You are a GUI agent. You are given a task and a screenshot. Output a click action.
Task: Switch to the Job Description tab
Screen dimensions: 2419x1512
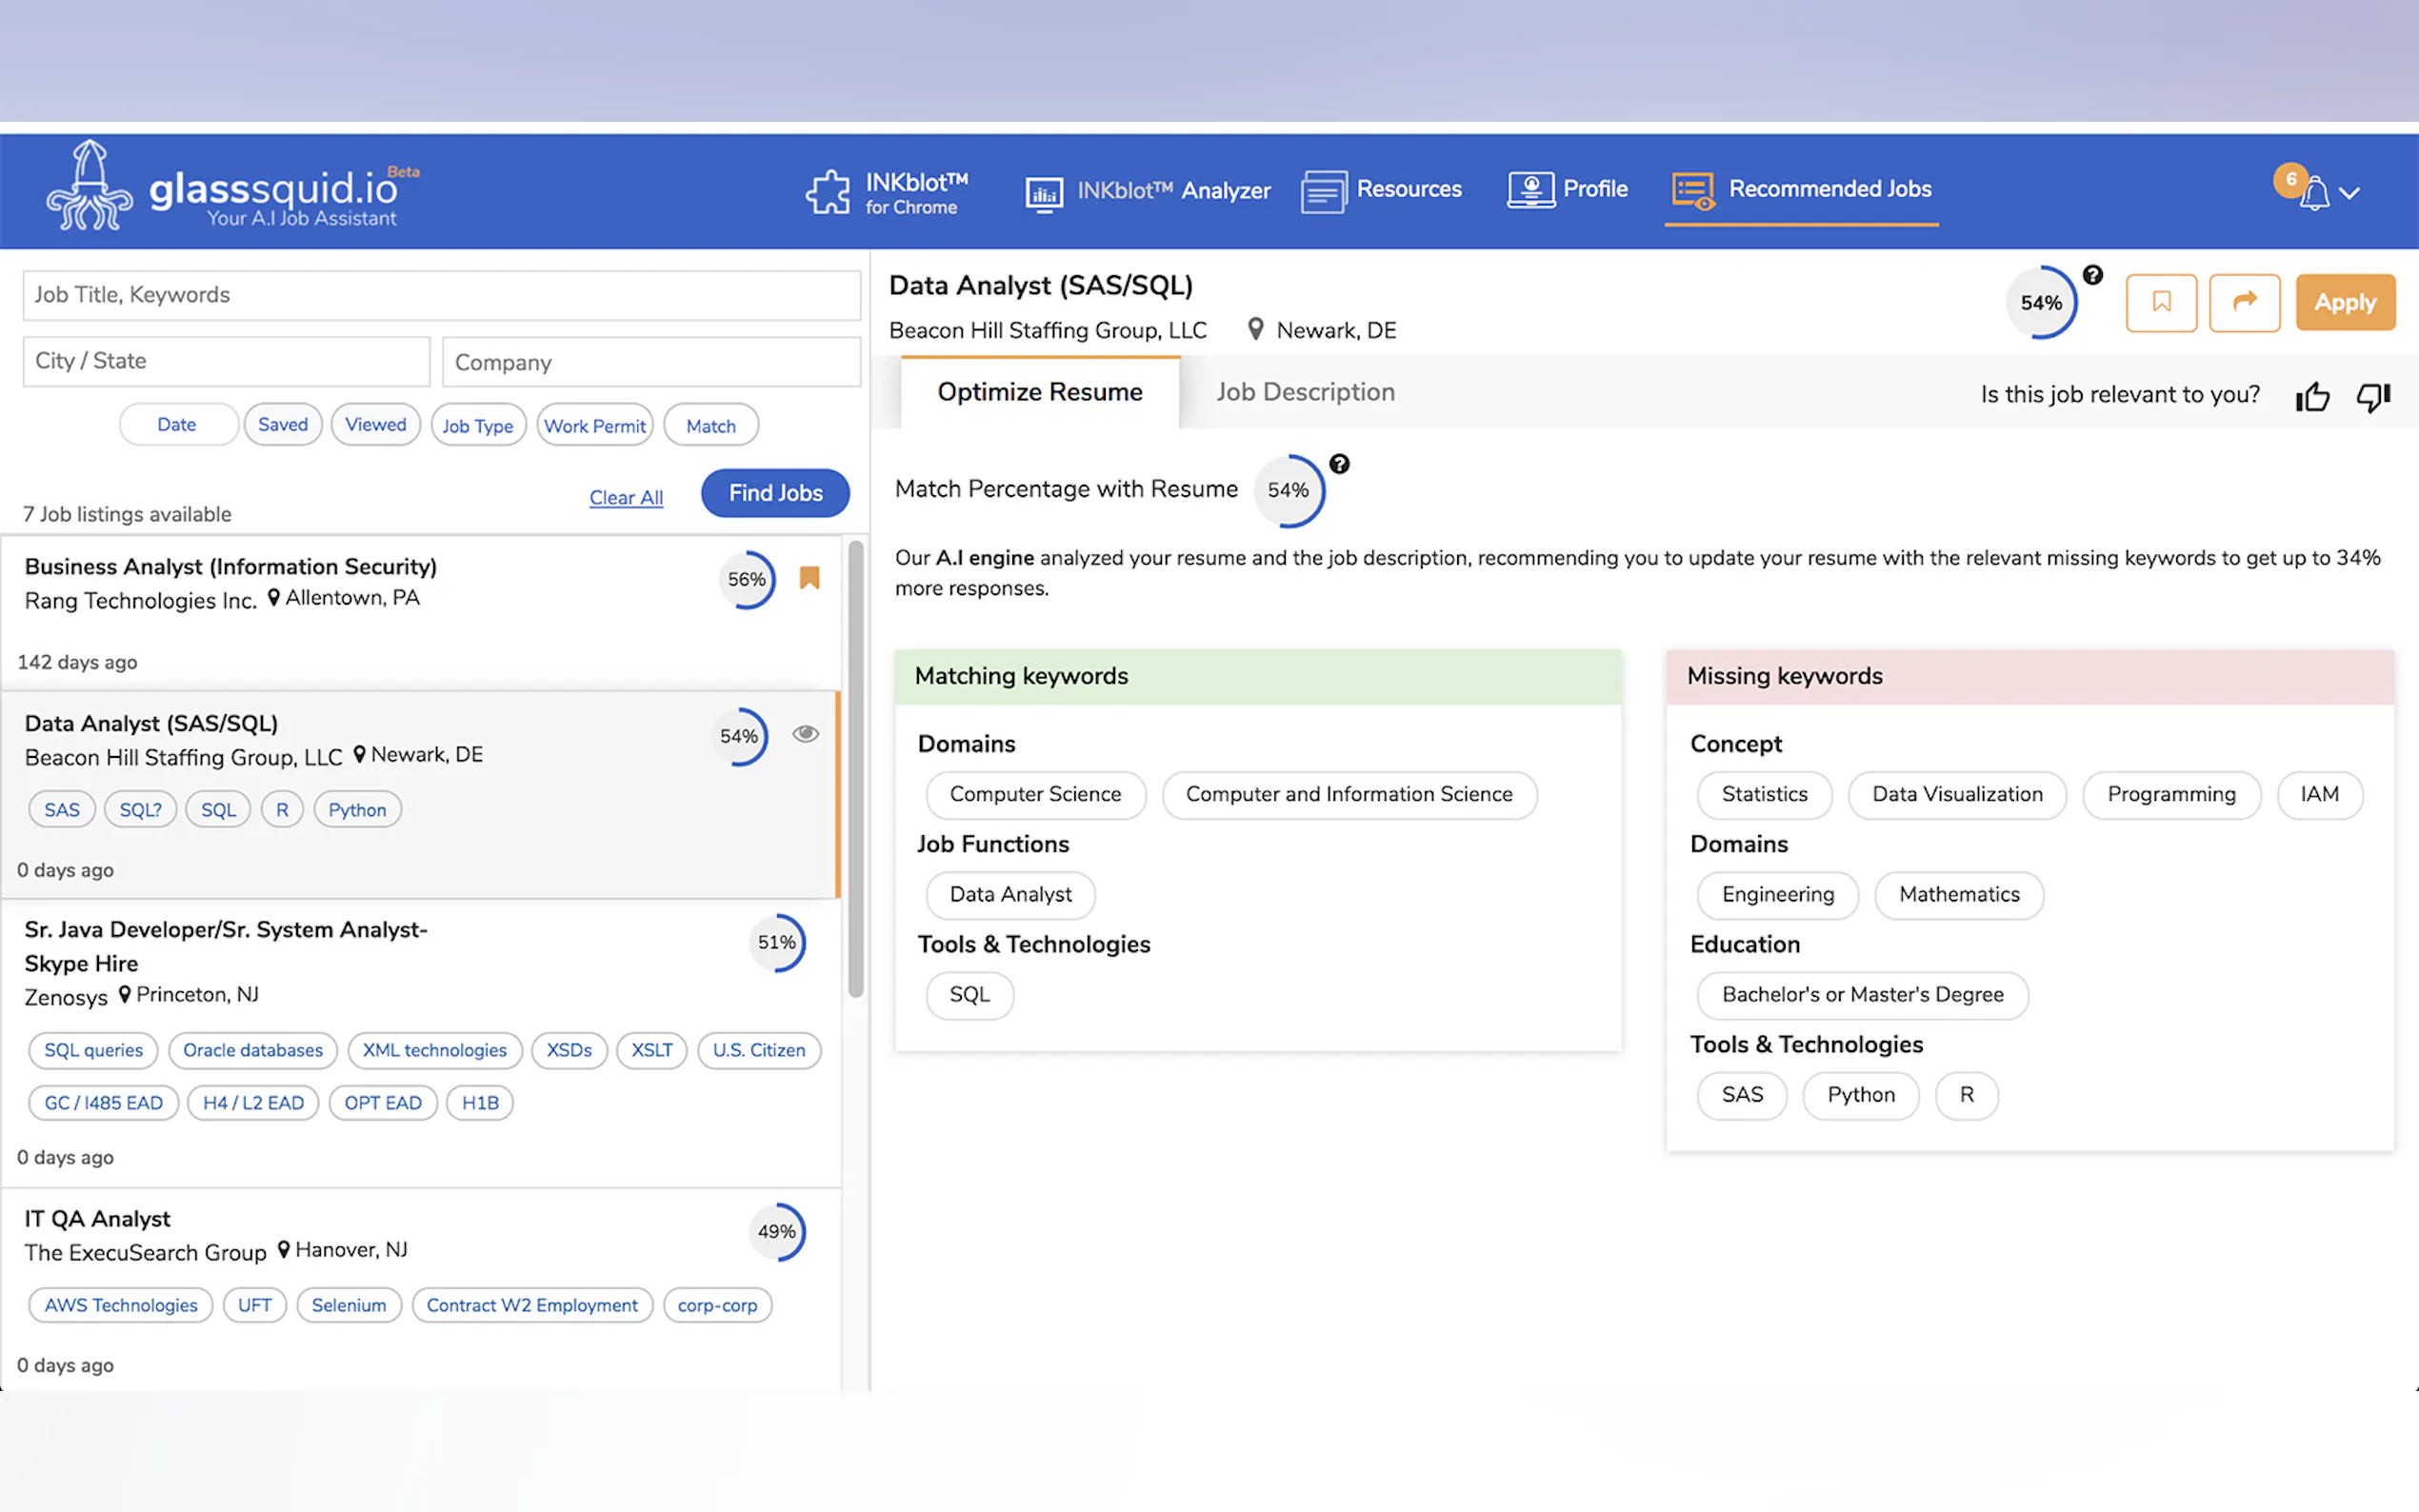tap(1304, 392)
